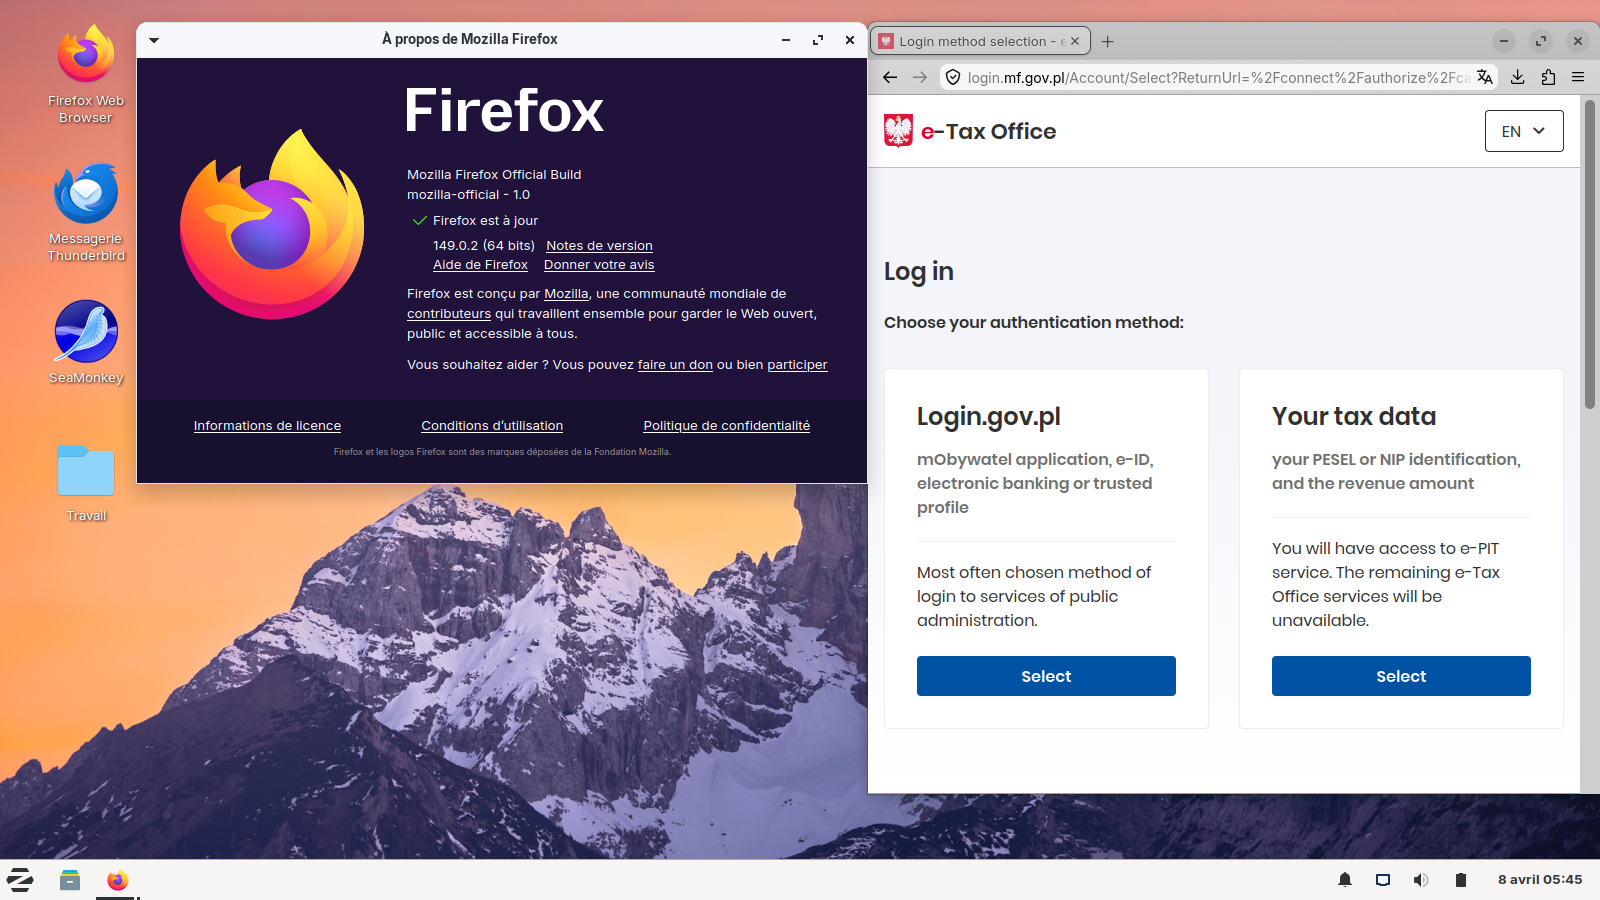Open the Aide de Firefox link
Screen dimensions: 1600x900
480,265
